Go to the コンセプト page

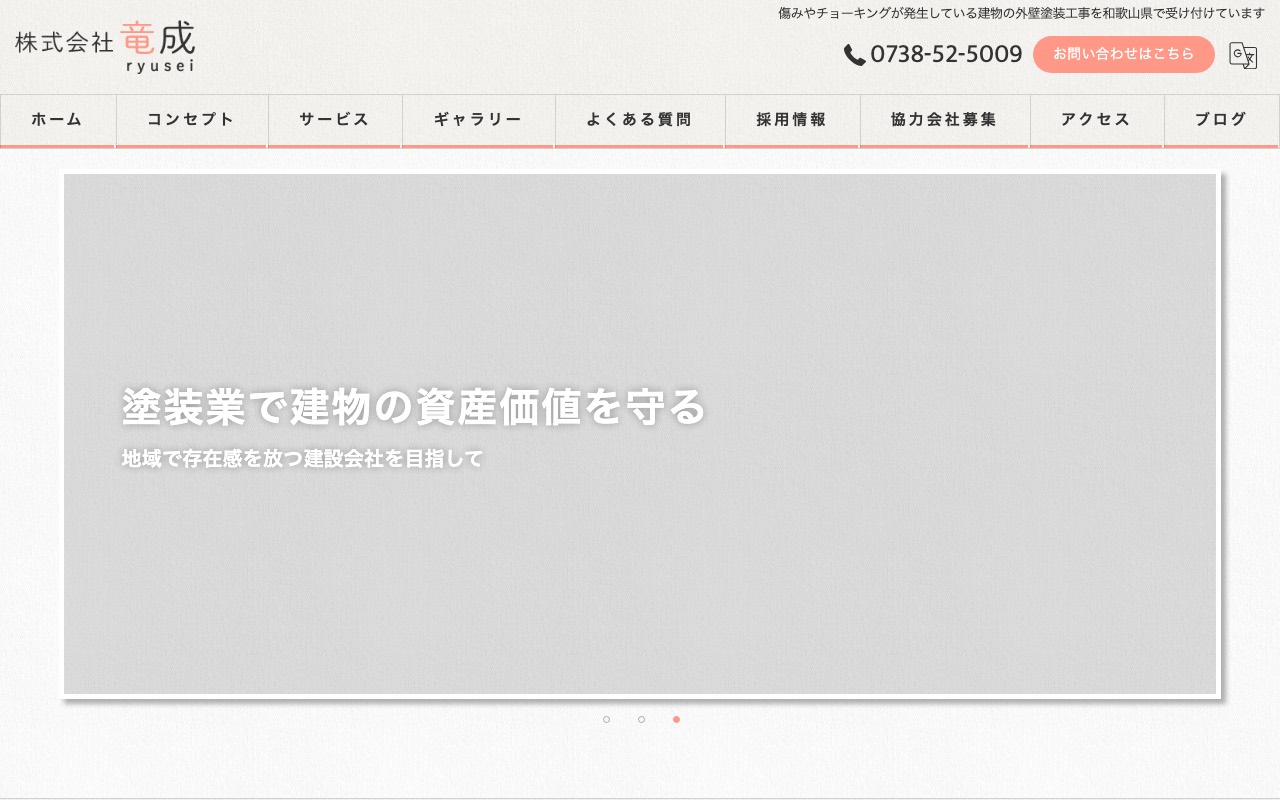tap(192, 120)
